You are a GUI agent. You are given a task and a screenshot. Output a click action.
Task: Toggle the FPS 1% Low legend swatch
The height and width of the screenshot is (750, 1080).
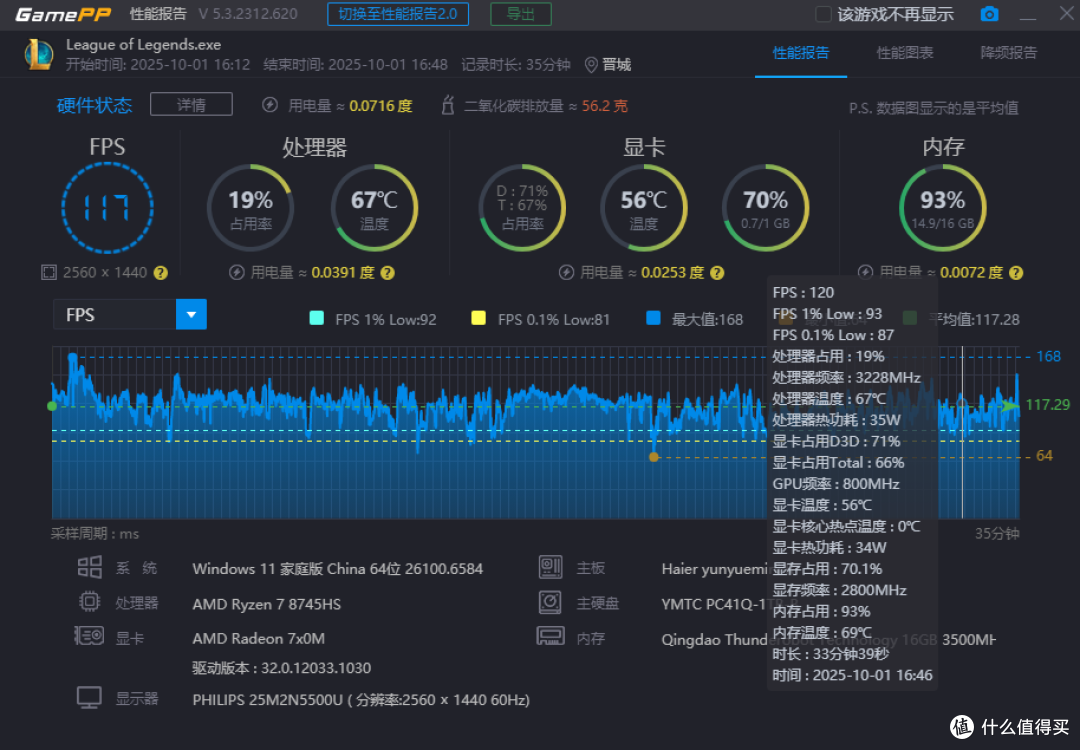(x=317, y=318)
